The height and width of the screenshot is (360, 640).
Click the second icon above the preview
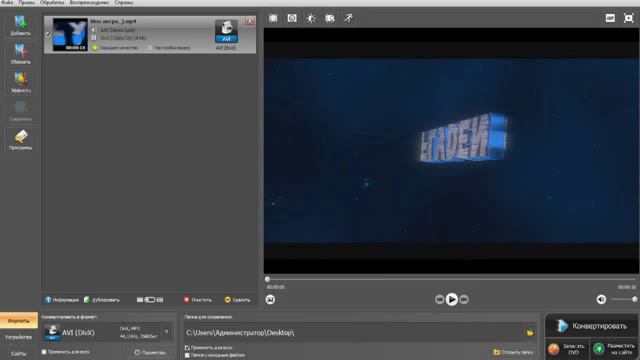pos(292,18)
